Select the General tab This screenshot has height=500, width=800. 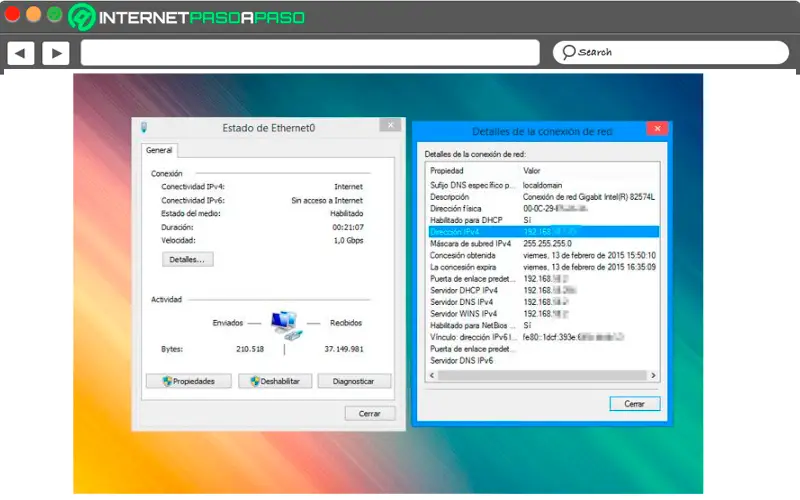(159, 150)
